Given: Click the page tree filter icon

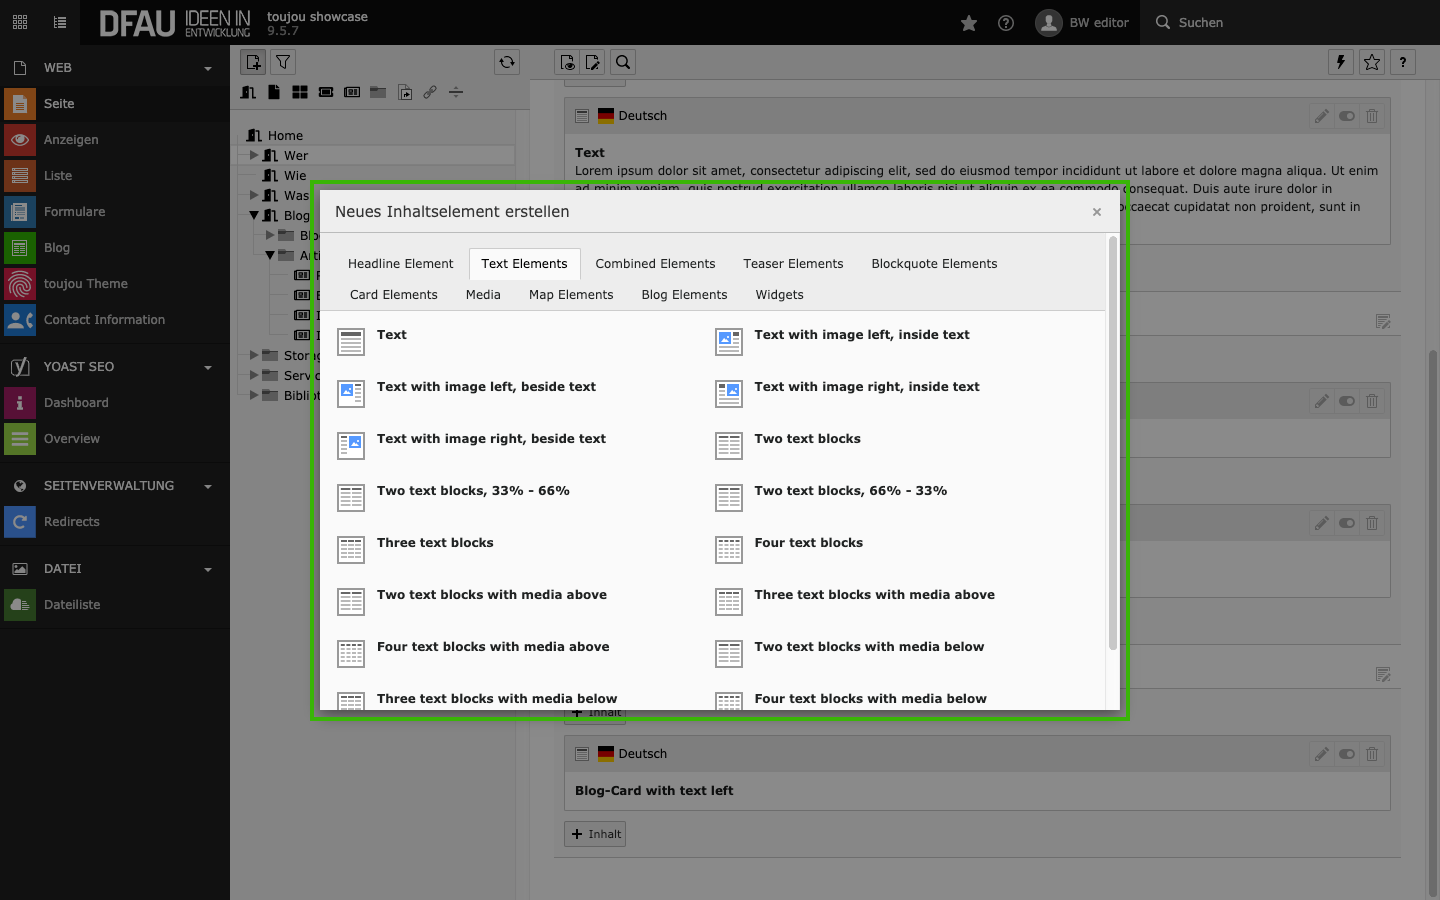Looking at the screenshot, I should point(284,62).
